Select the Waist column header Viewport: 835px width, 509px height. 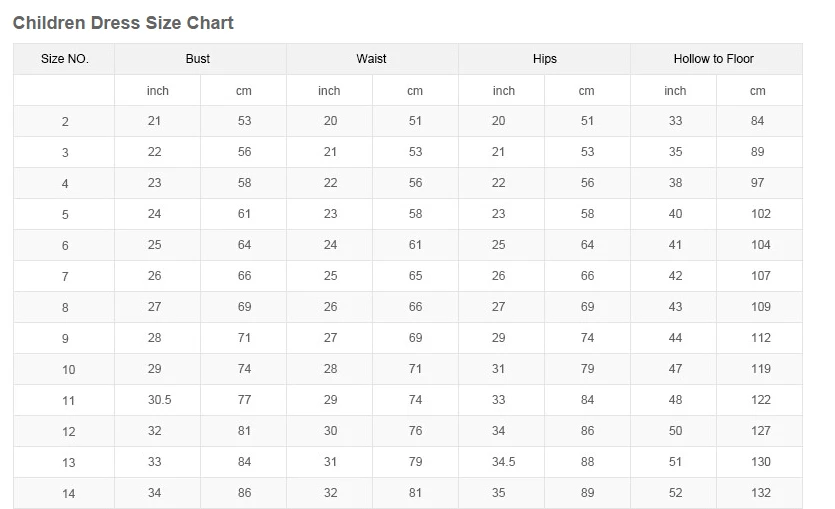[x=371, y=59]
